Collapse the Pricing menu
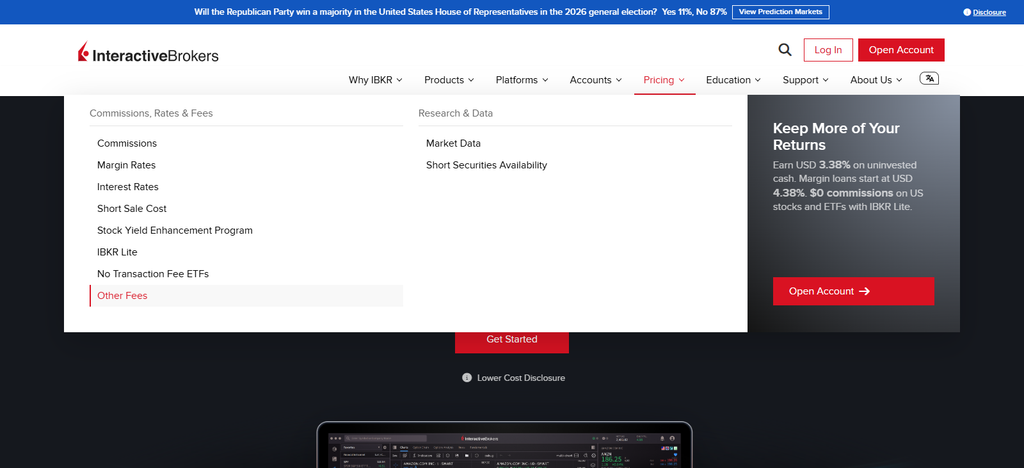Screen dimensions: 1024x468 point(664,80)
